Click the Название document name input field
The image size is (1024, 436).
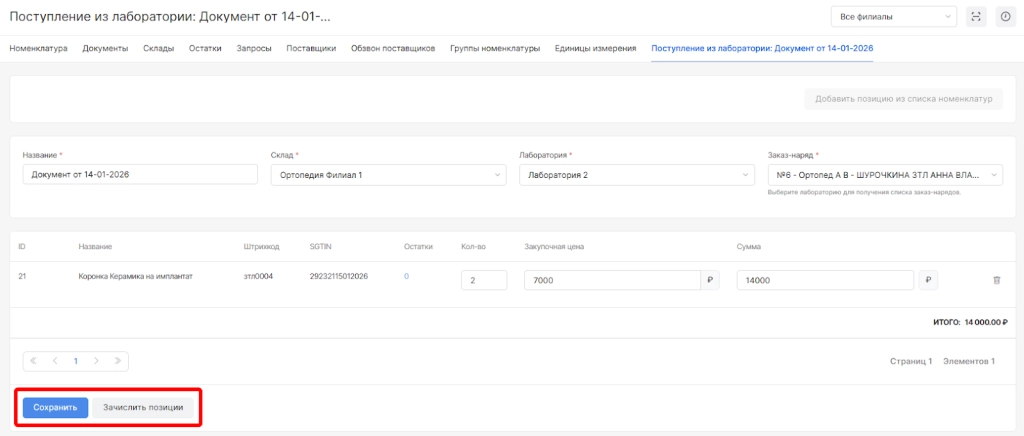pos(140,174)
